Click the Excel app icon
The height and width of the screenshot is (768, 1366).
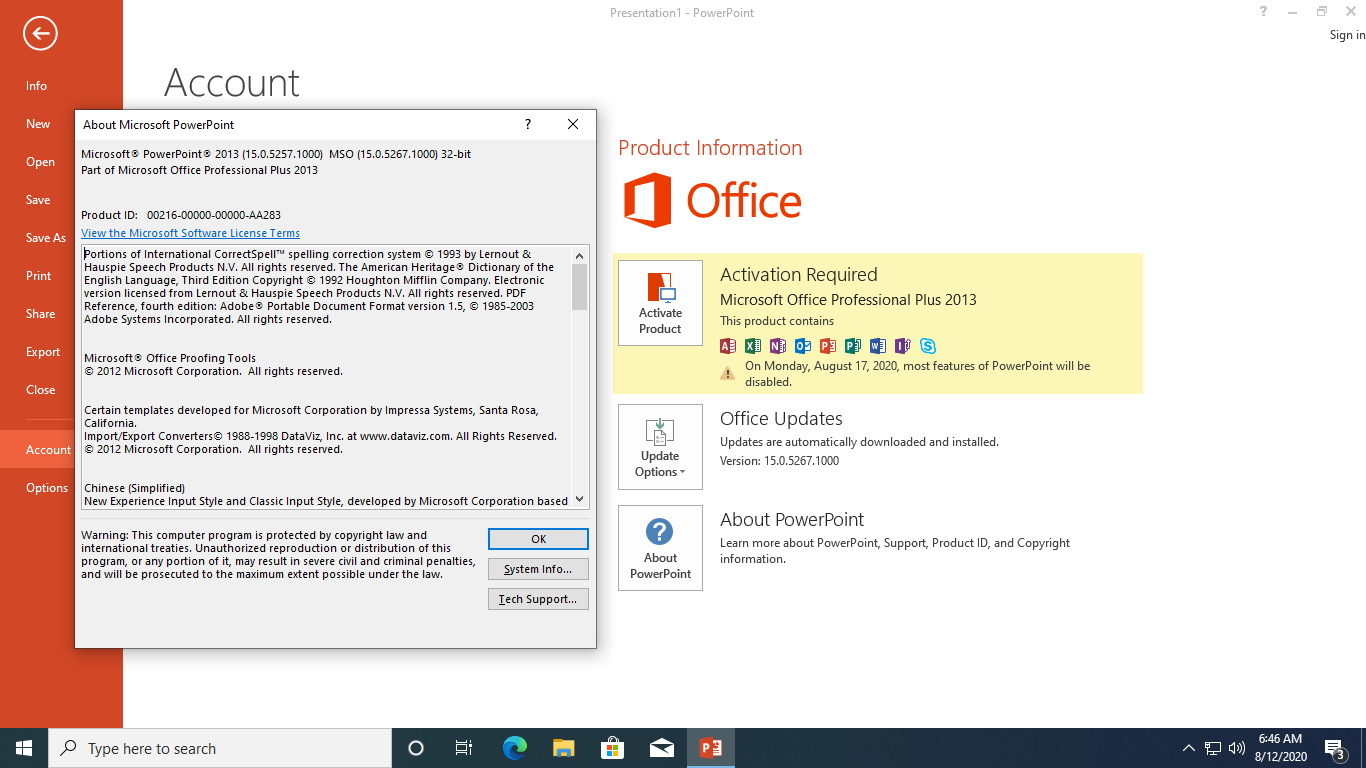tap(753, 346)
